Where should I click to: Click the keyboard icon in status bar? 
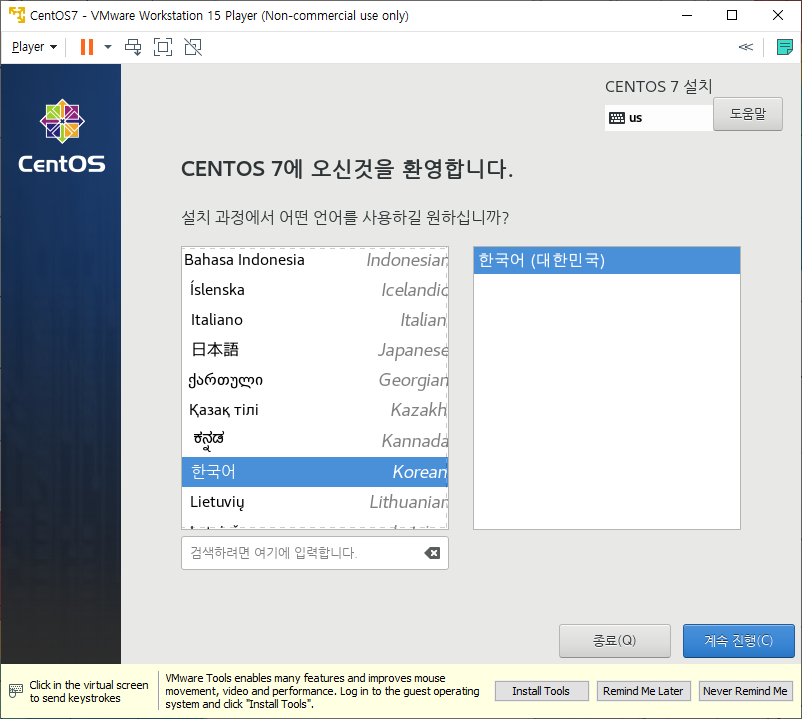(16, 691)
